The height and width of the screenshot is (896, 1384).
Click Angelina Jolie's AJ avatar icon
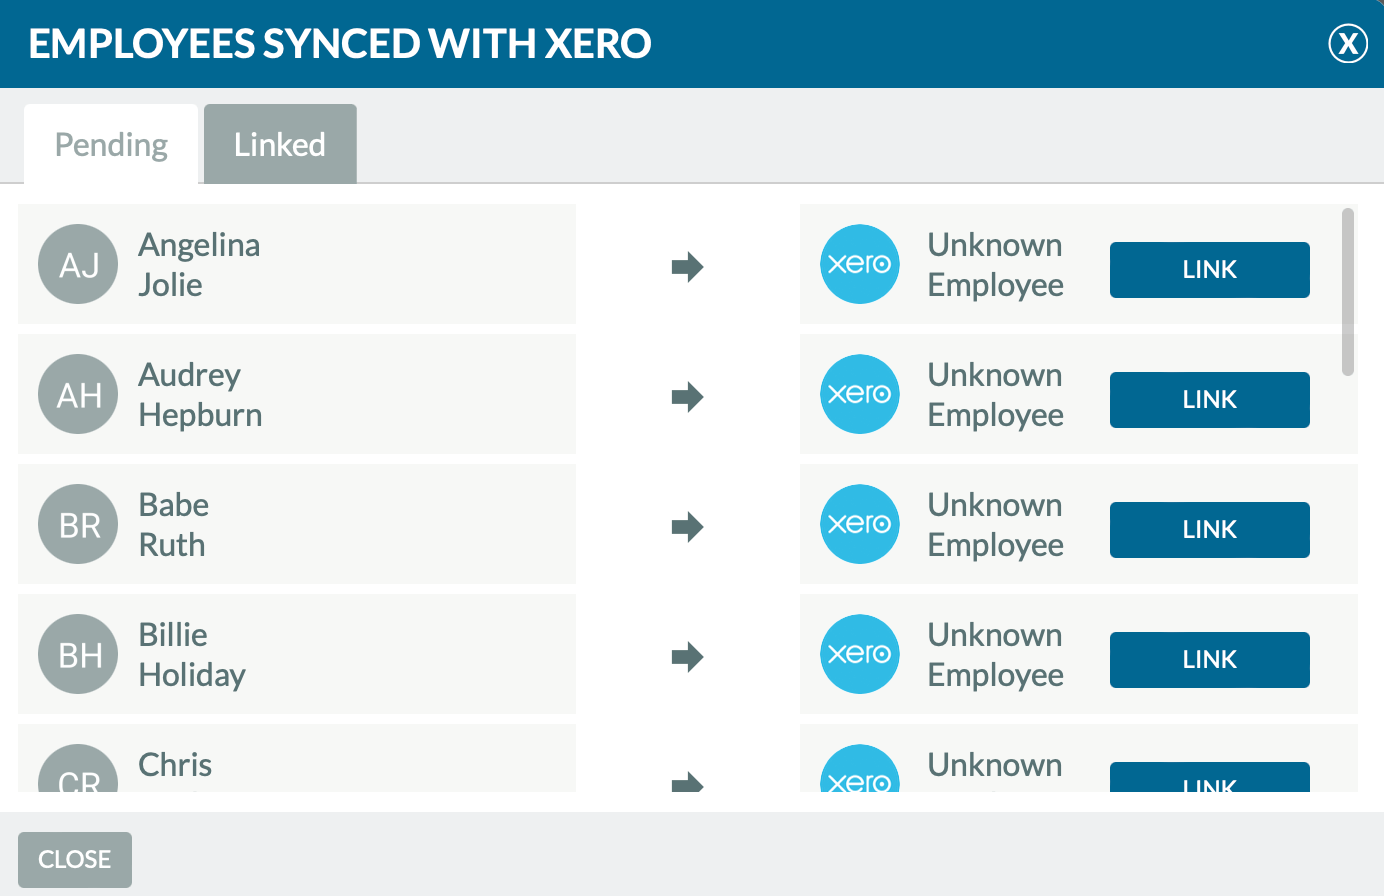click(x=78, y=264)
